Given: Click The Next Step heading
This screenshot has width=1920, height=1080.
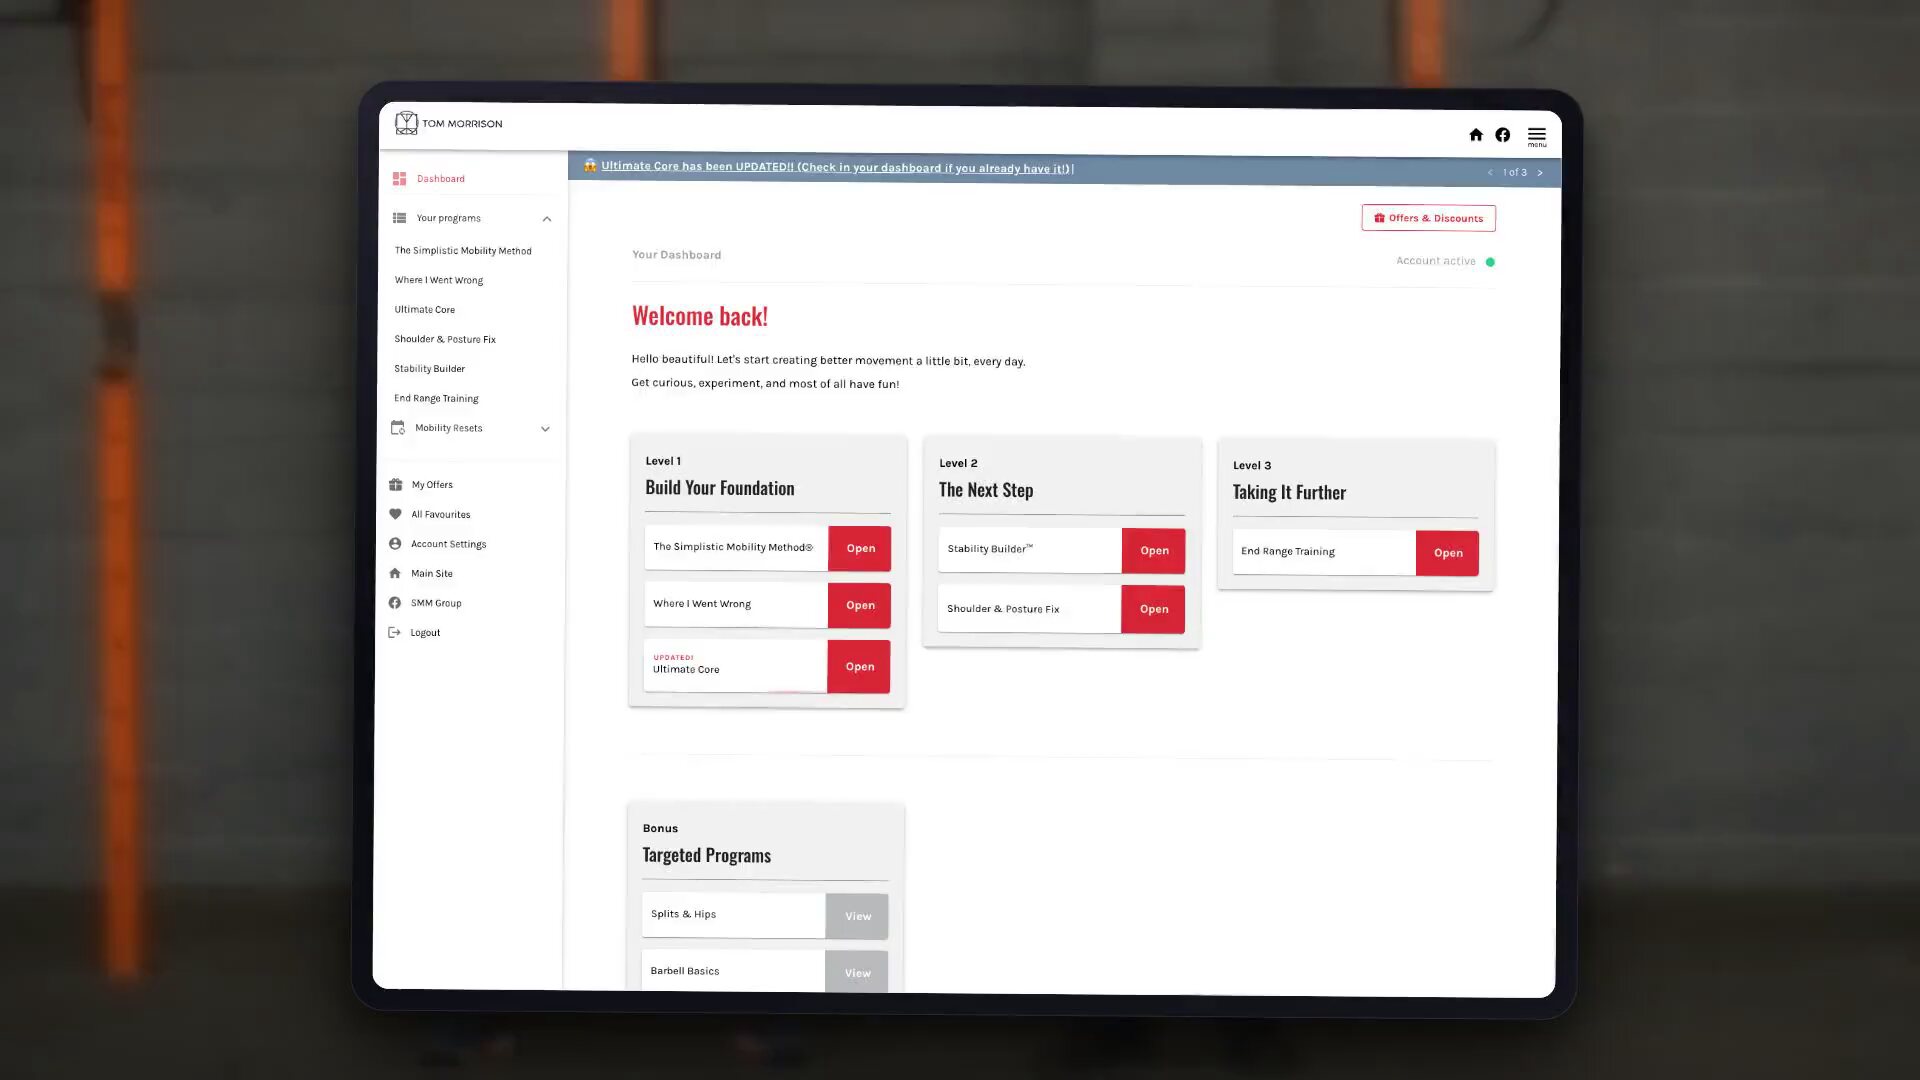Looking at the screenshot, I should pos(986,490).
